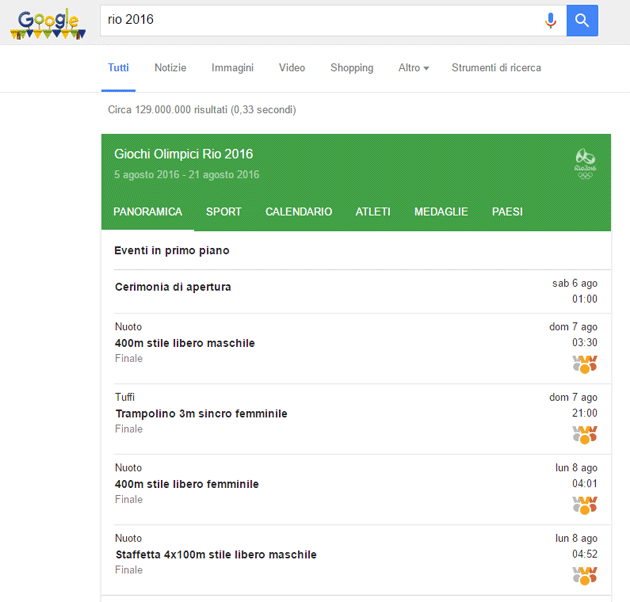Click the Rio 2016 Olympic rings logo

click(x=585, y=162)
